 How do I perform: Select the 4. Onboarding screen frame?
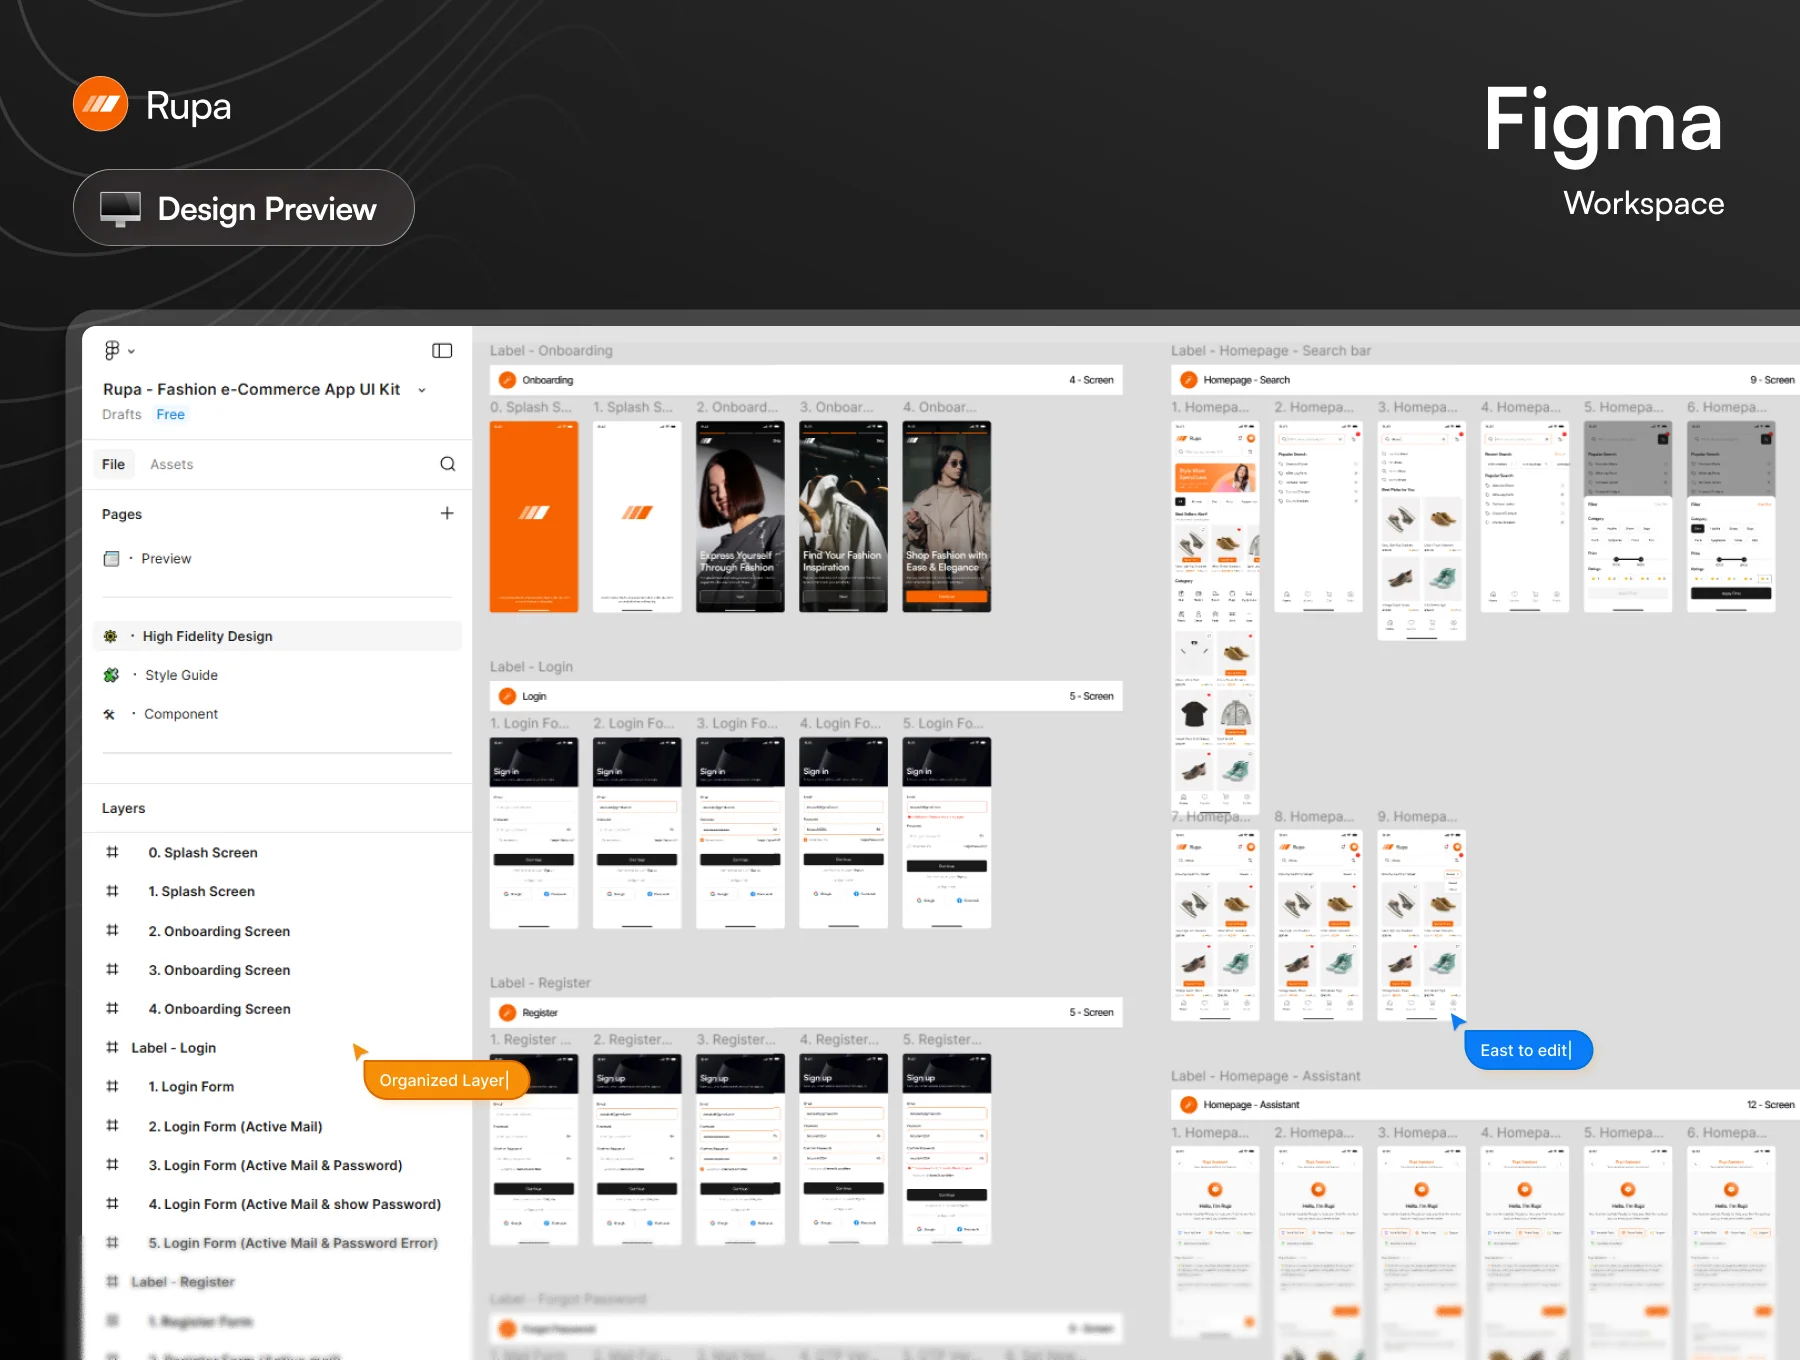tap(947, 516)
